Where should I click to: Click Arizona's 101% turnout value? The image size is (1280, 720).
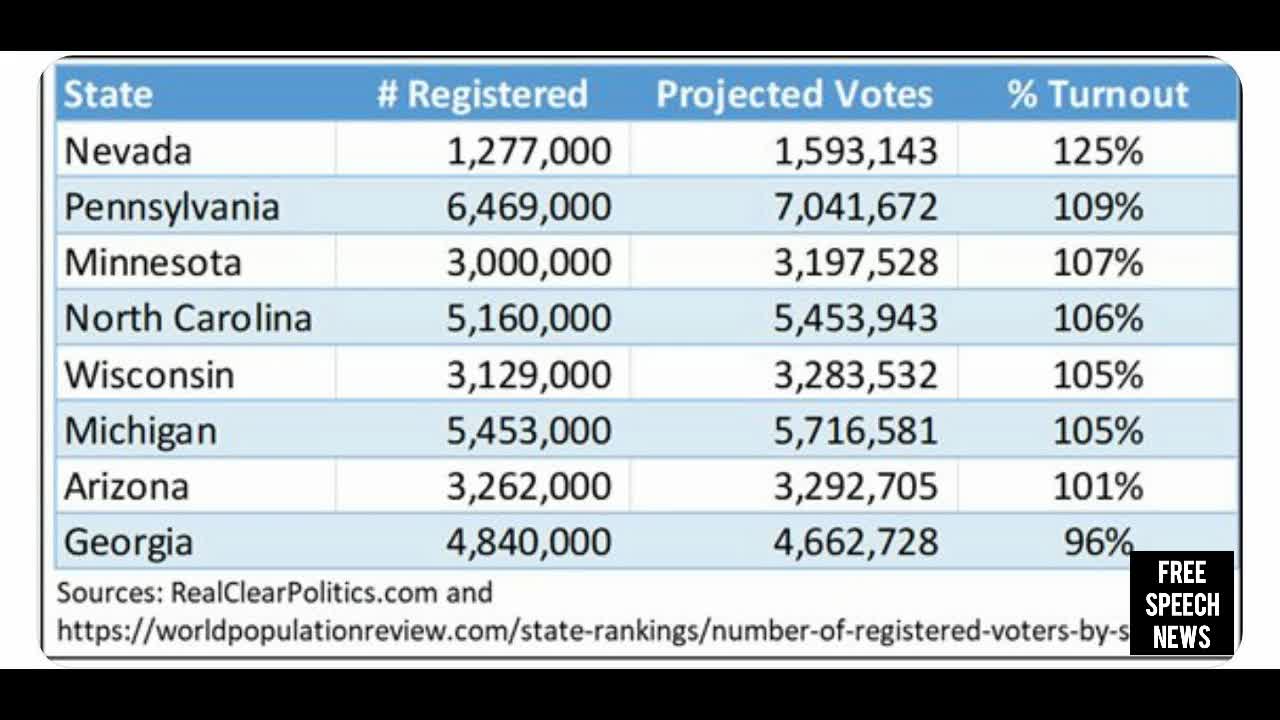pyautogui.click(x=1097, y=486)
